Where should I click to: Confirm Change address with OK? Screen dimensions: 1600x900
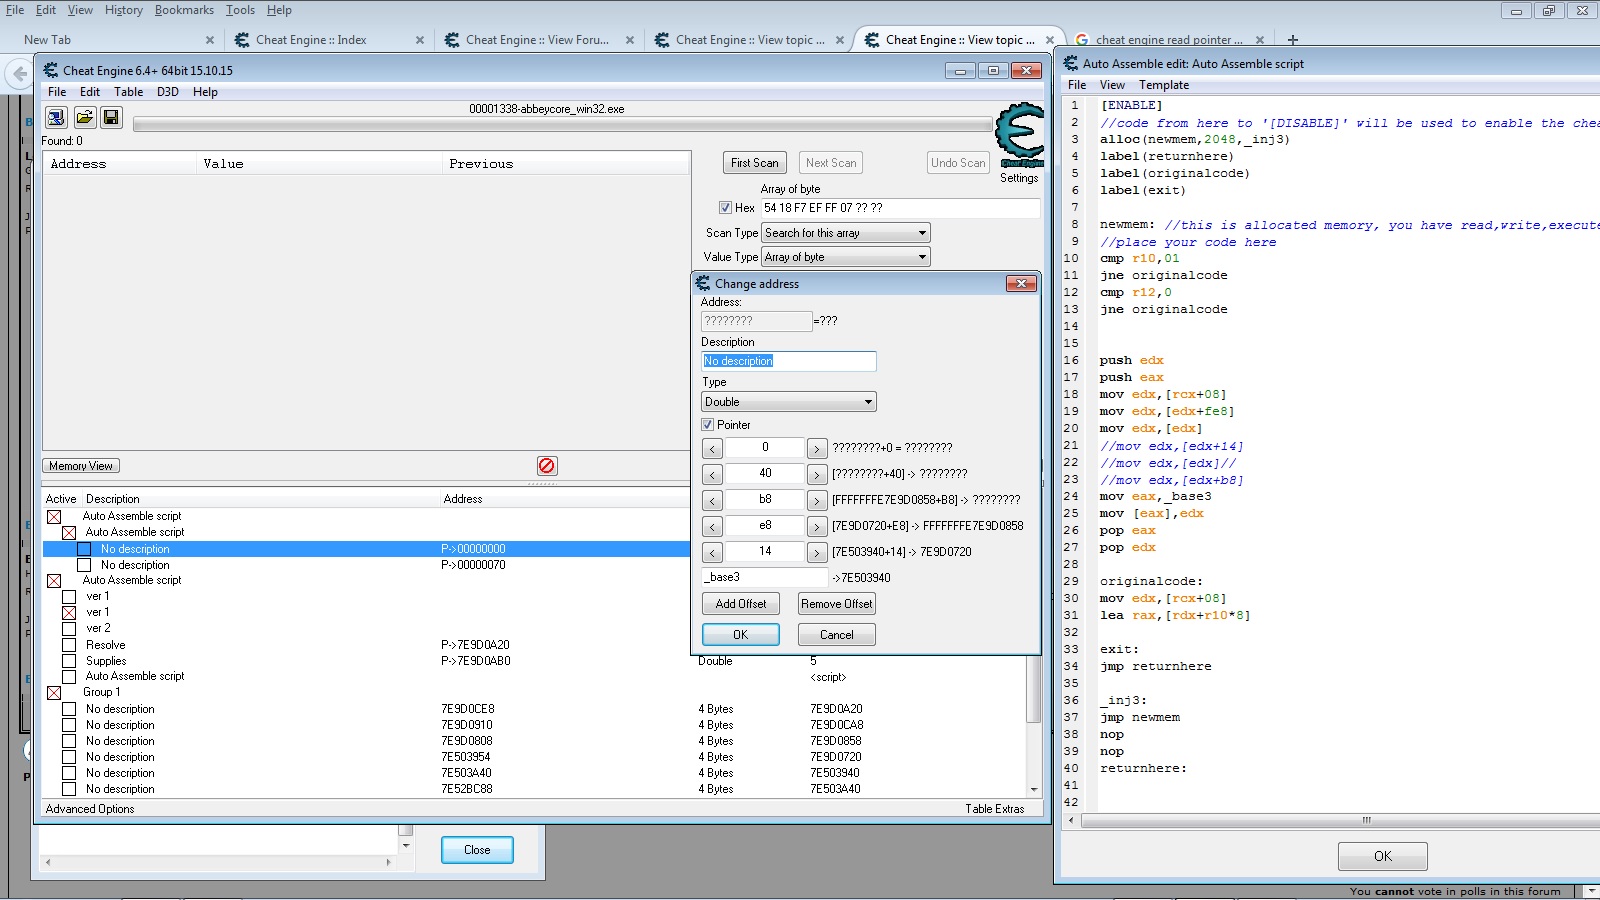tap(741, 635)
